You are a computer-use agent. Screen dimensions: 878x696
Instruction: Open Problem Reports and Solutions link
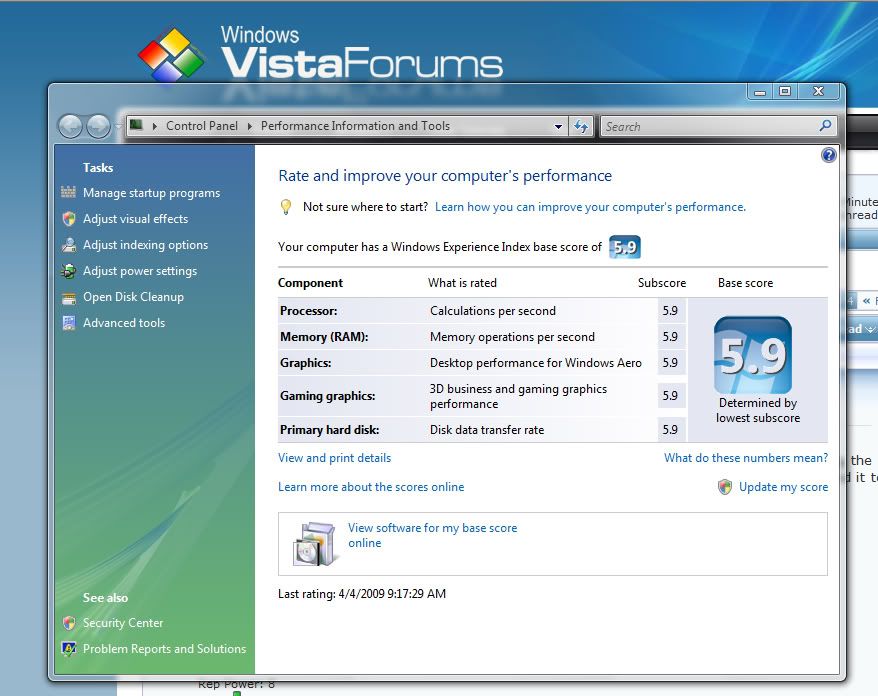[164, 648]
